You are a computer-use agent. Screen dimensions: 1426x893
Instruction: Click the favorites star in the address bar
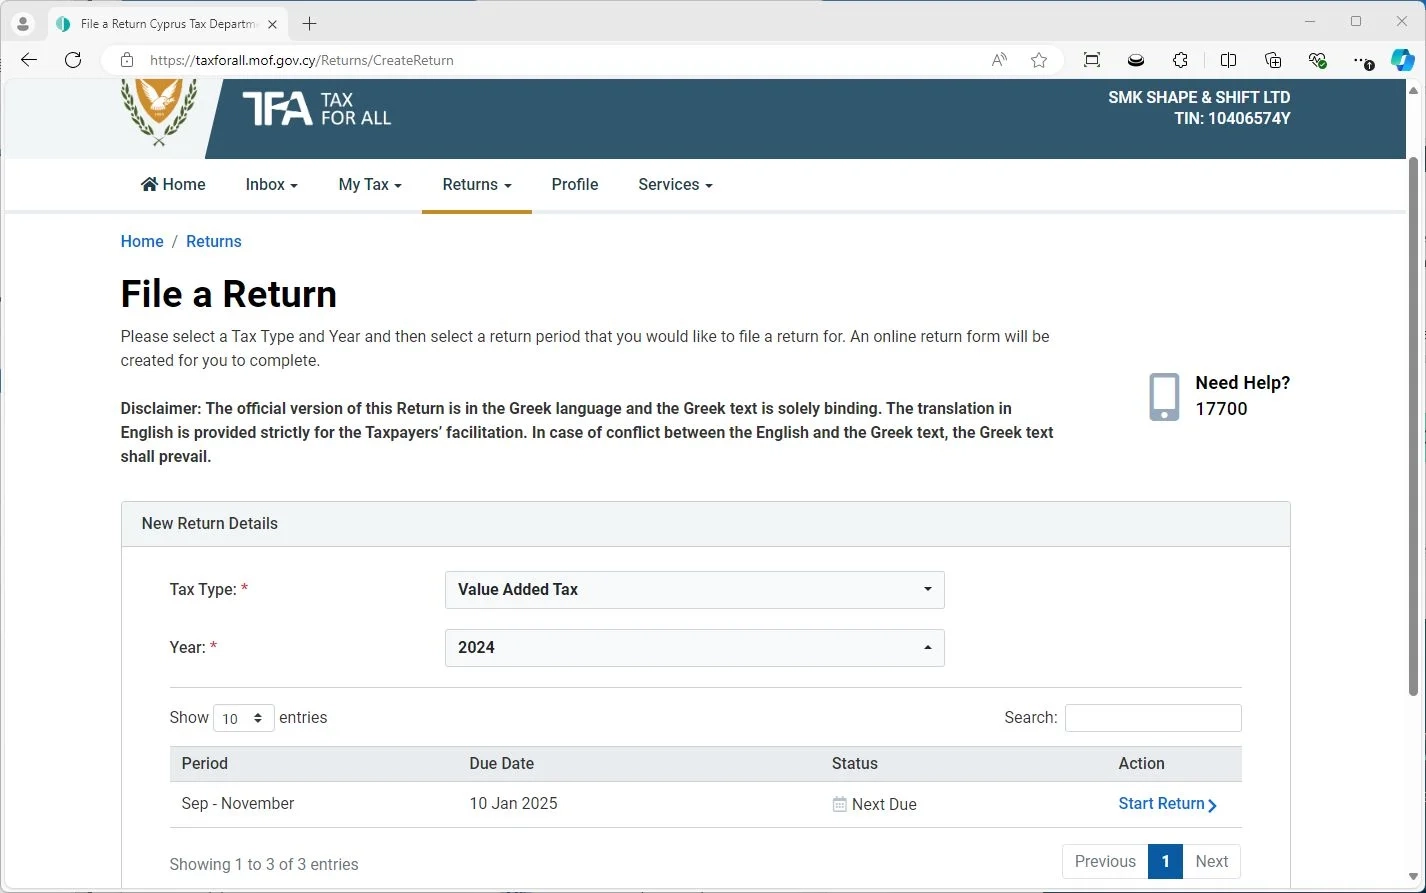pyautogui.click(x=1039, y=60)
